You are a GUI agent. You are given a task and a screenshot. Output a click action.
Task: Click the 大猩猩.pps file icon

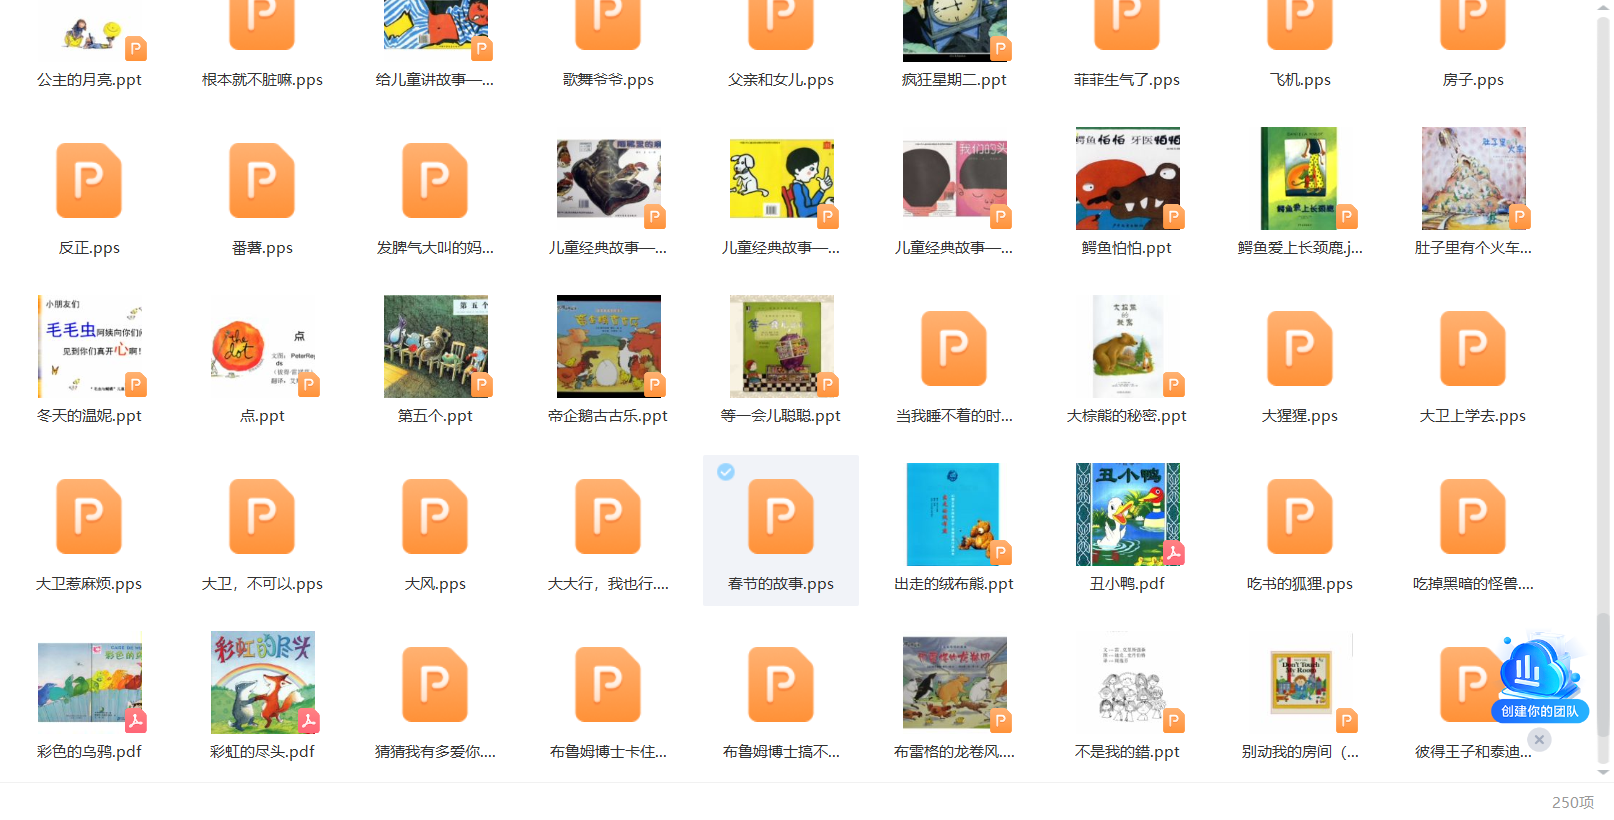coord(1299,349)
